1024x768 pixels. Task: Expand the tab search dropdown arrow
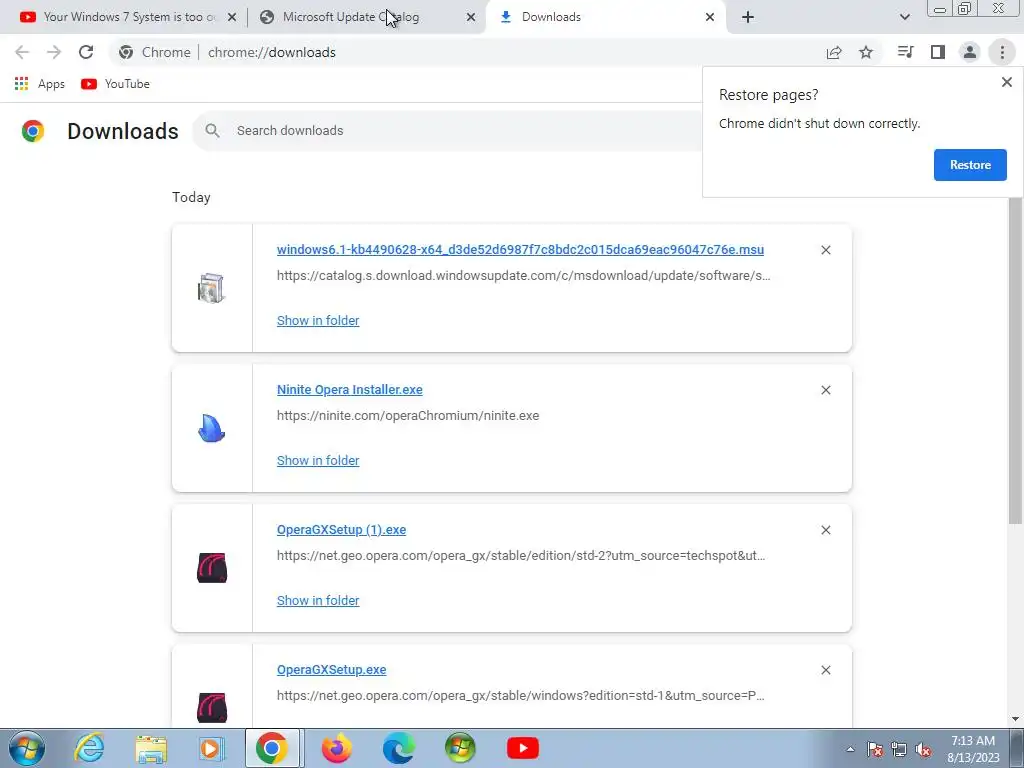tap(904, 18)
